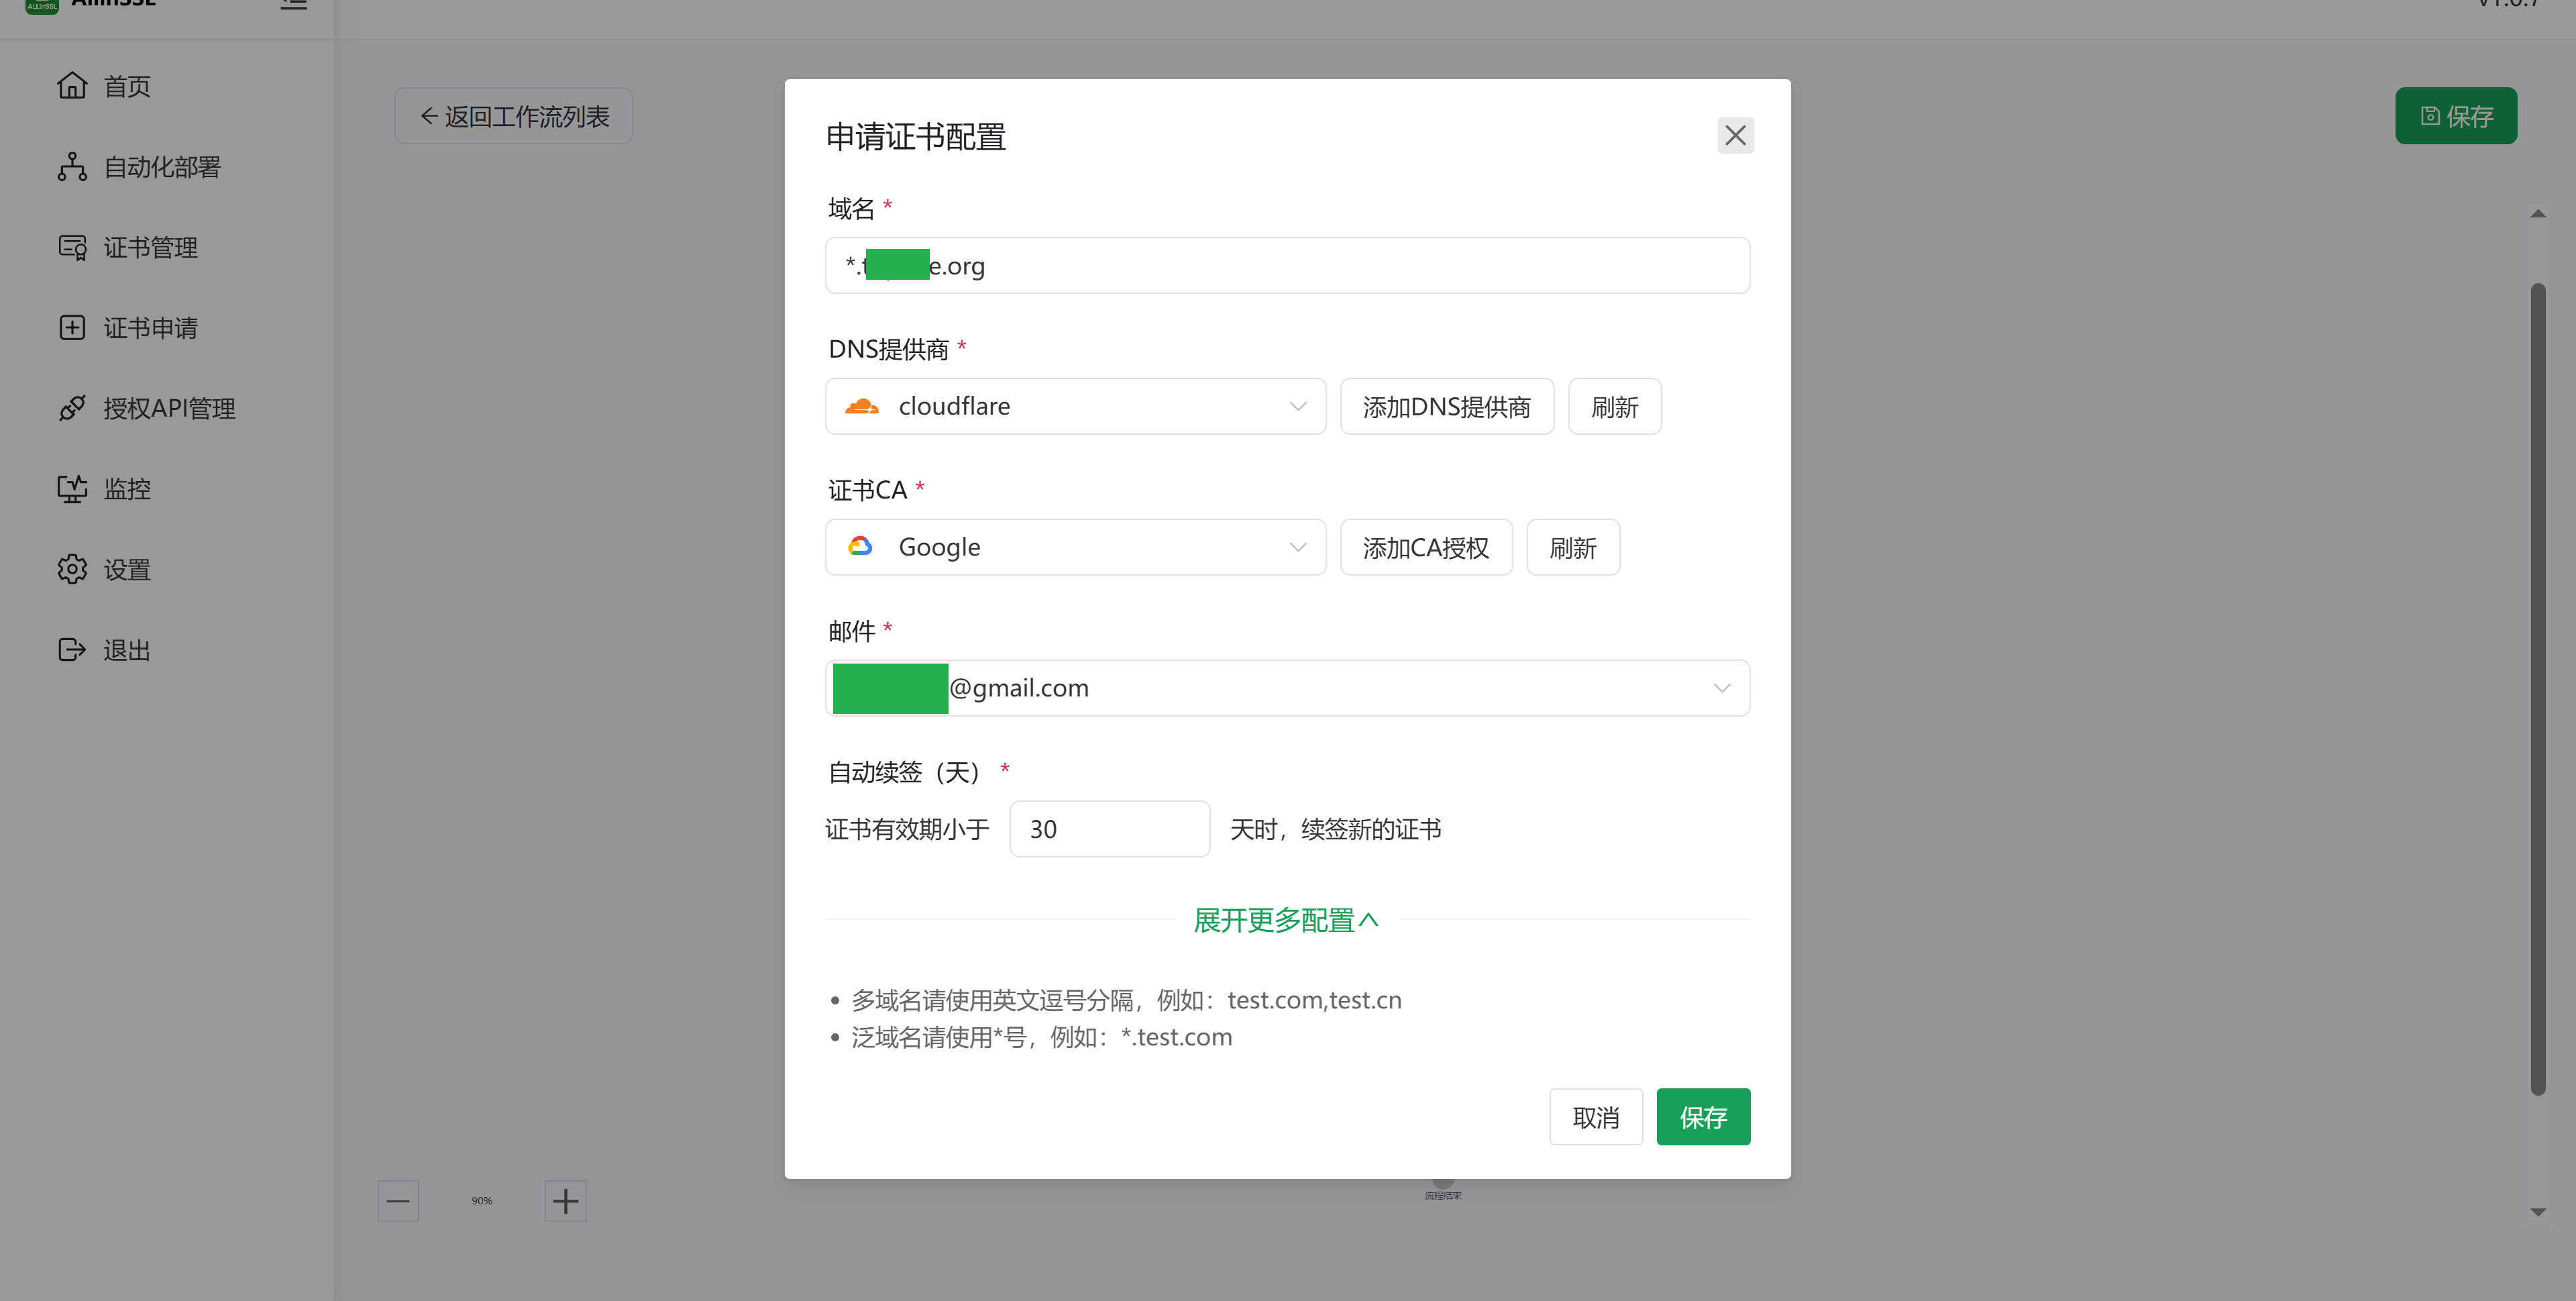Screen dimensions: 2576x1301
Task: Click 刷新 next to 证书CA
Action: coord(1573,547)
